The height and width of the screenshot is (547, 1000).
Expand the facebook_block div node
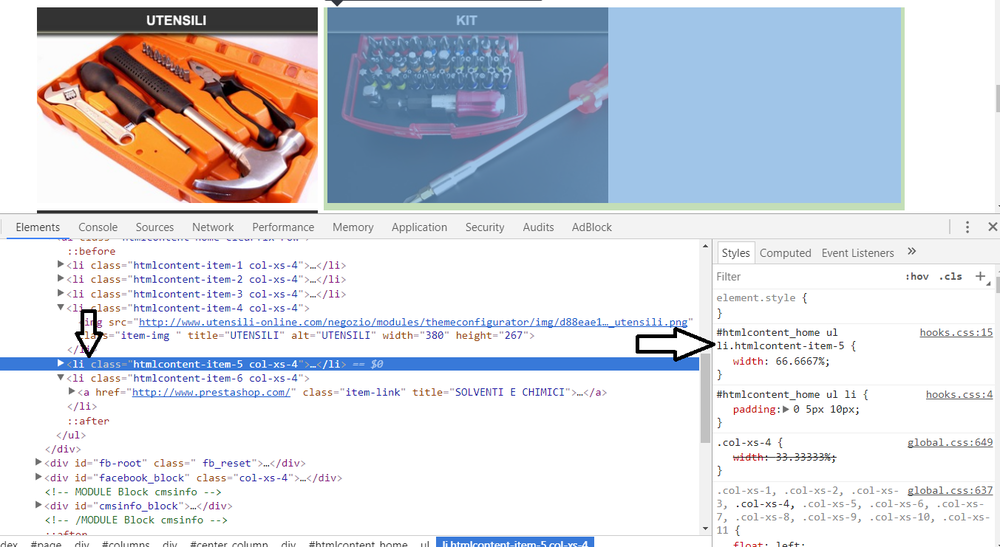pyautogui.click(x=38, y=477)
